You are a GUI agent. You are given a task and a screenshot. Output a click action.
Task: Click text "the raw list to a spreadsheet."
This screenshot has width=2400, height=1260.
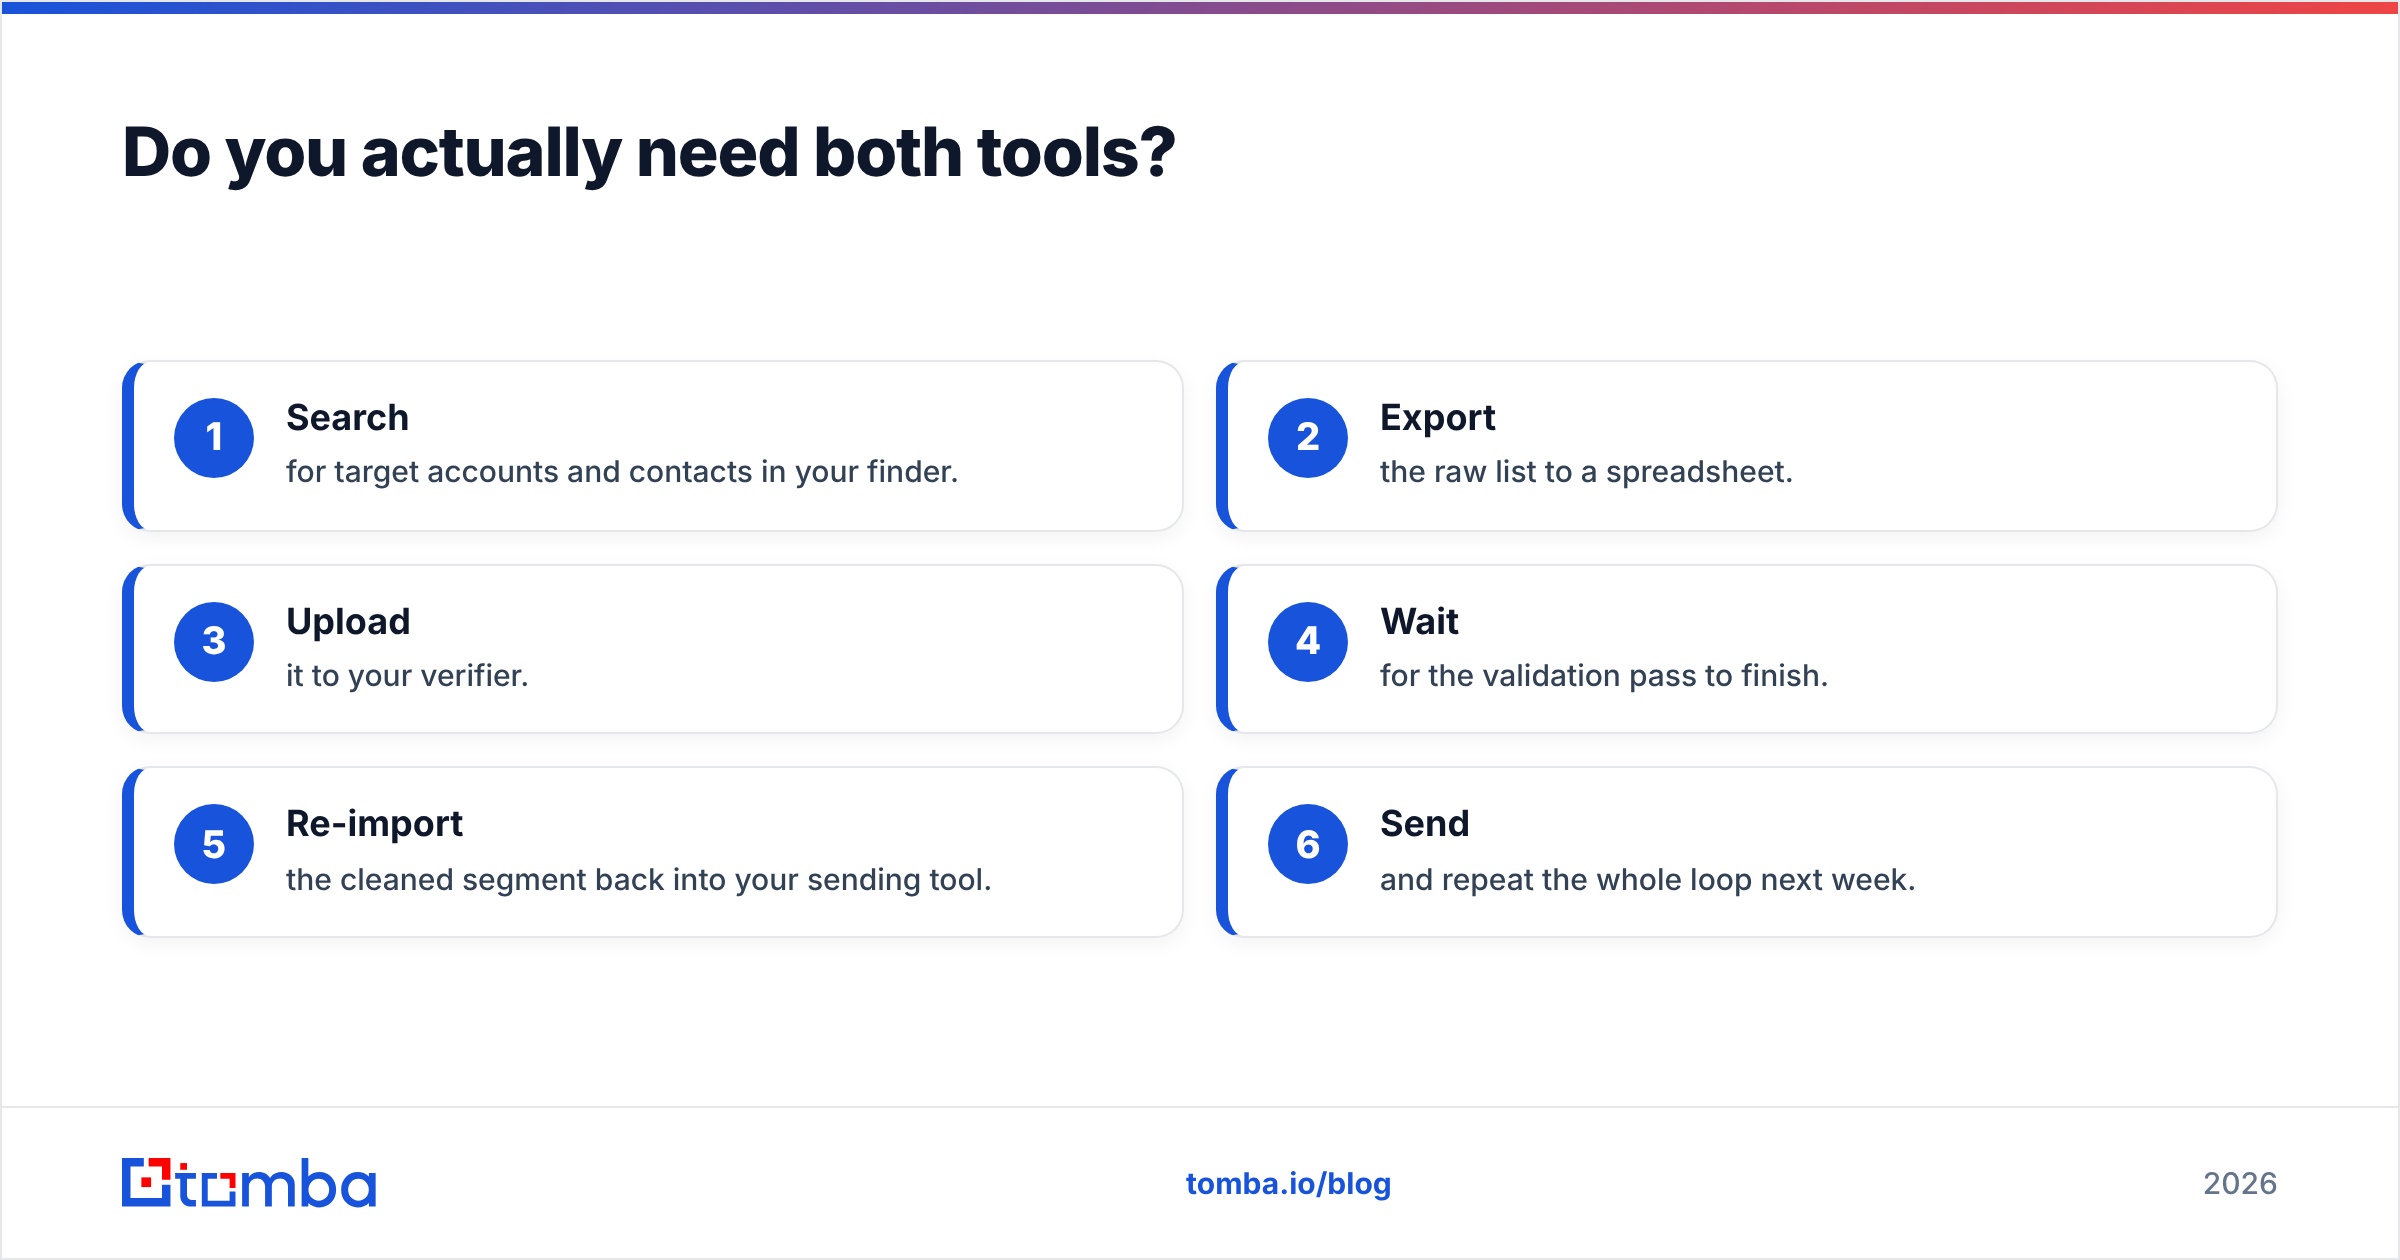(1586, 472)
